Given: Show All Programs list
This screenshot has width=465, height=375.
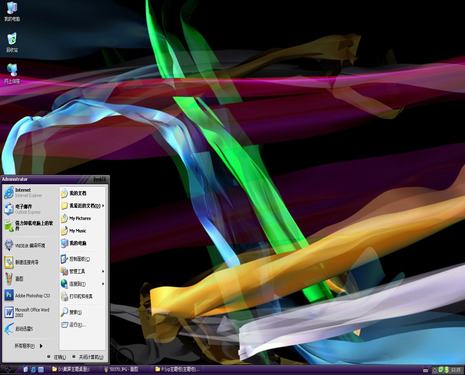Looking at the screenshot, I should [29, 346].
